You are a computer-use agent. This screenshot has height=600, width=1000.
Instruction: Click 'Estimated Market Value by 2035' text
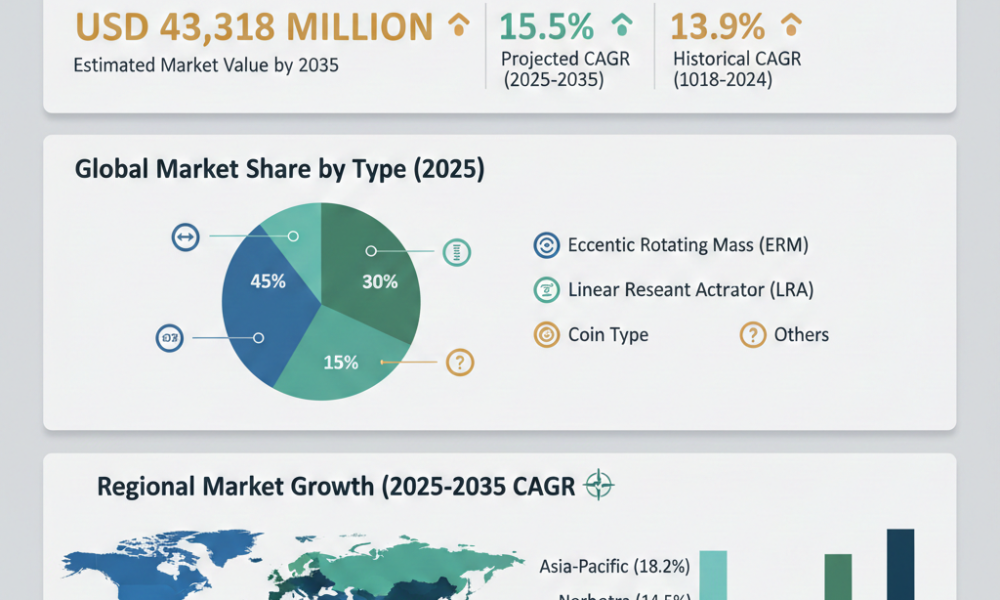point(205,65)
